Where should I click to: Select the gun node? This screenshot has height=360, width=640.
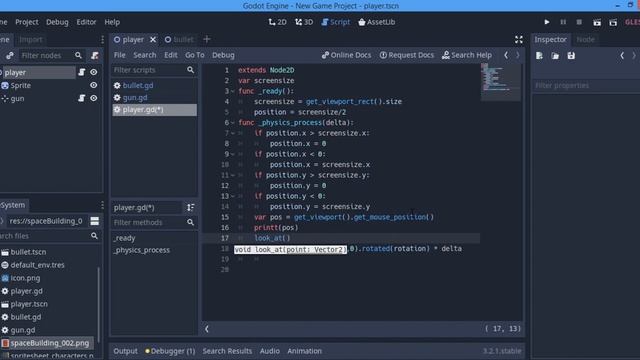click(17, 98)
